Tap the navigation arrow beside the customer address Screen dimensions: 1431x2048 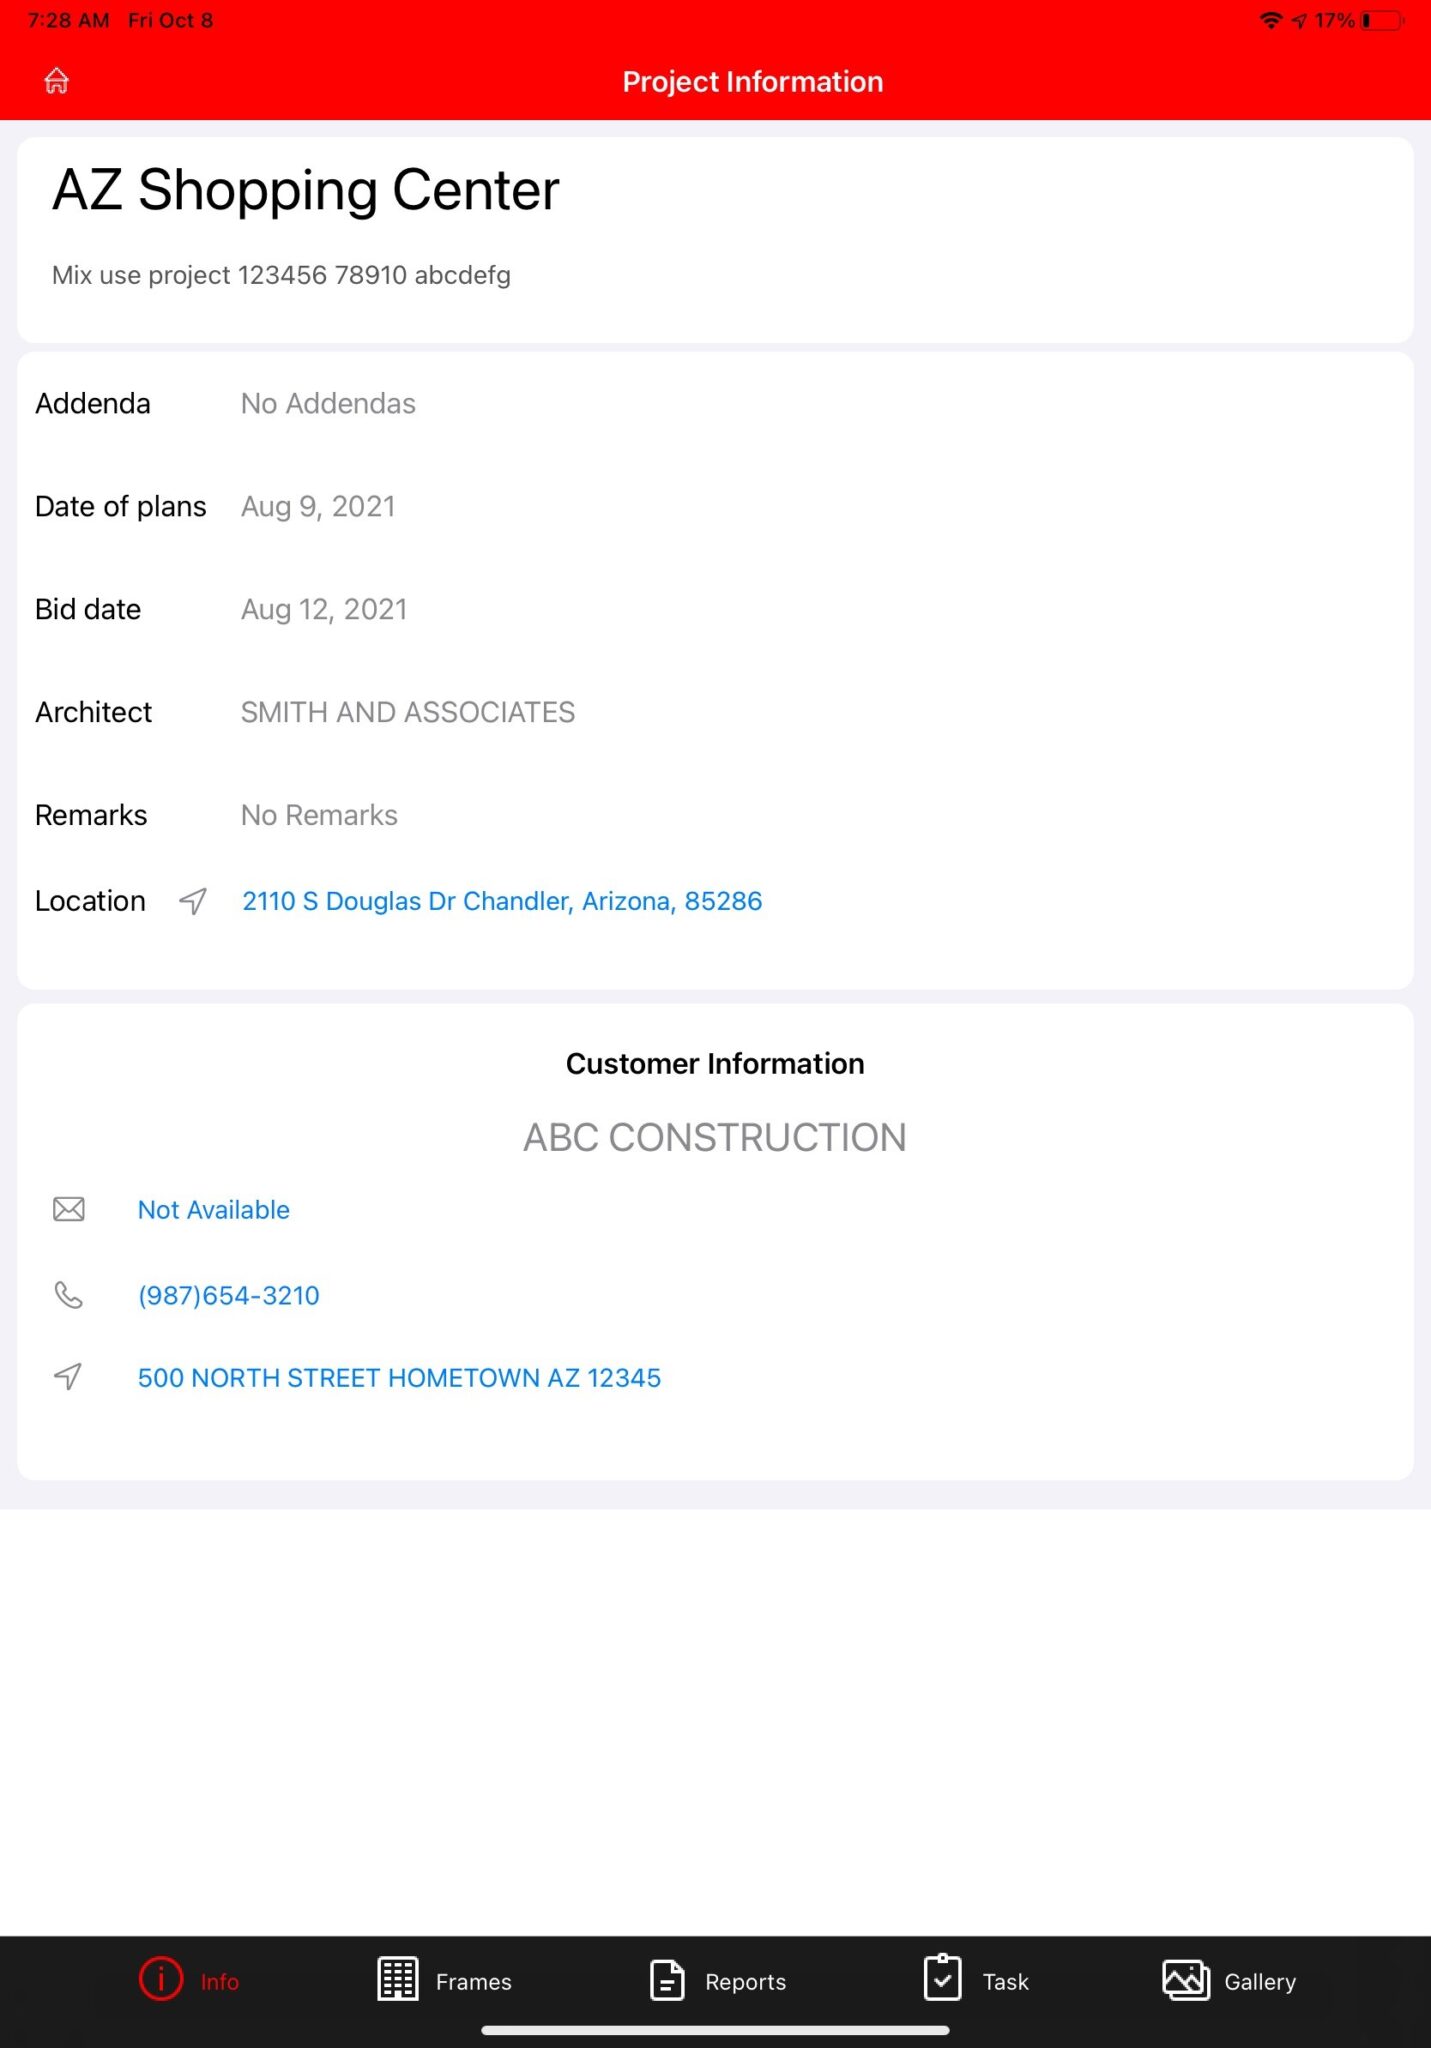(67, 1377)
